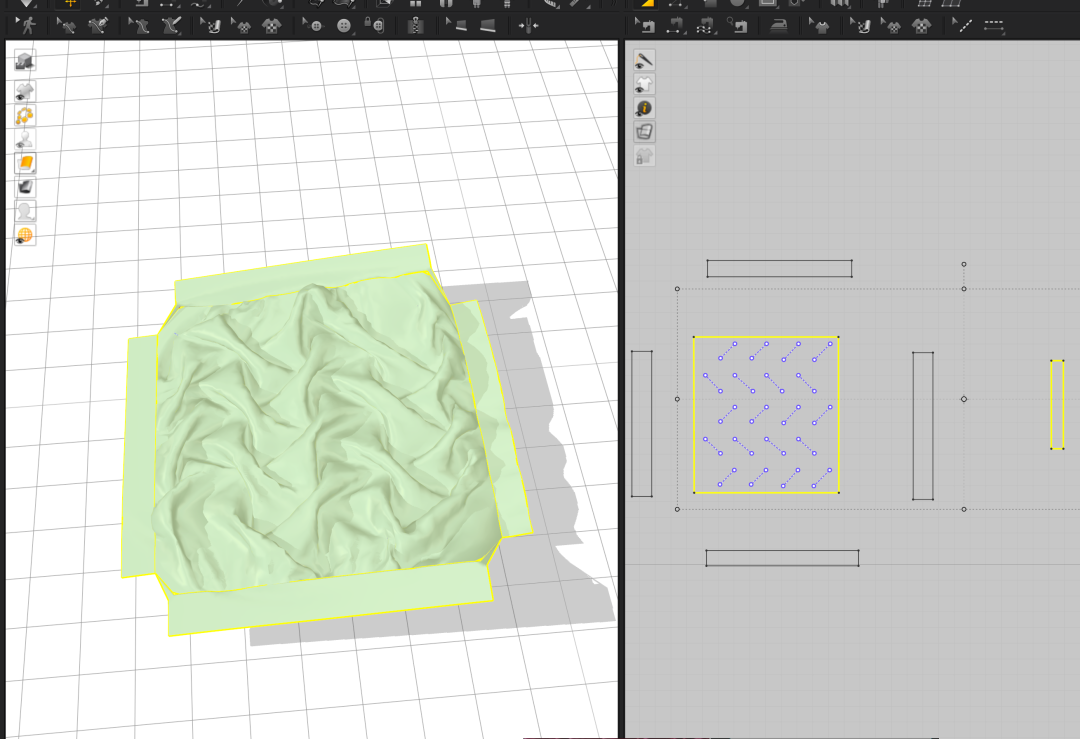Screen dimensions: 1080x739
Task: Select the vertical rectangle pattern right of square
Action: pyautogui.click(x=923, y=426)
